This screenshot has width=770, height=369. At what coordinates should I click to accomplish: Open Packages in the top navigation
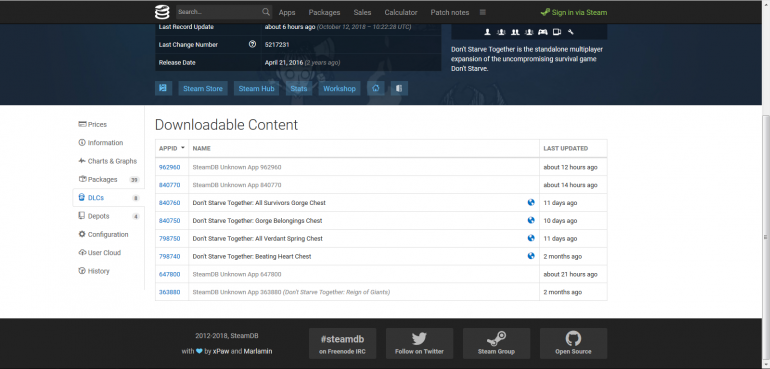pos(324,12)
